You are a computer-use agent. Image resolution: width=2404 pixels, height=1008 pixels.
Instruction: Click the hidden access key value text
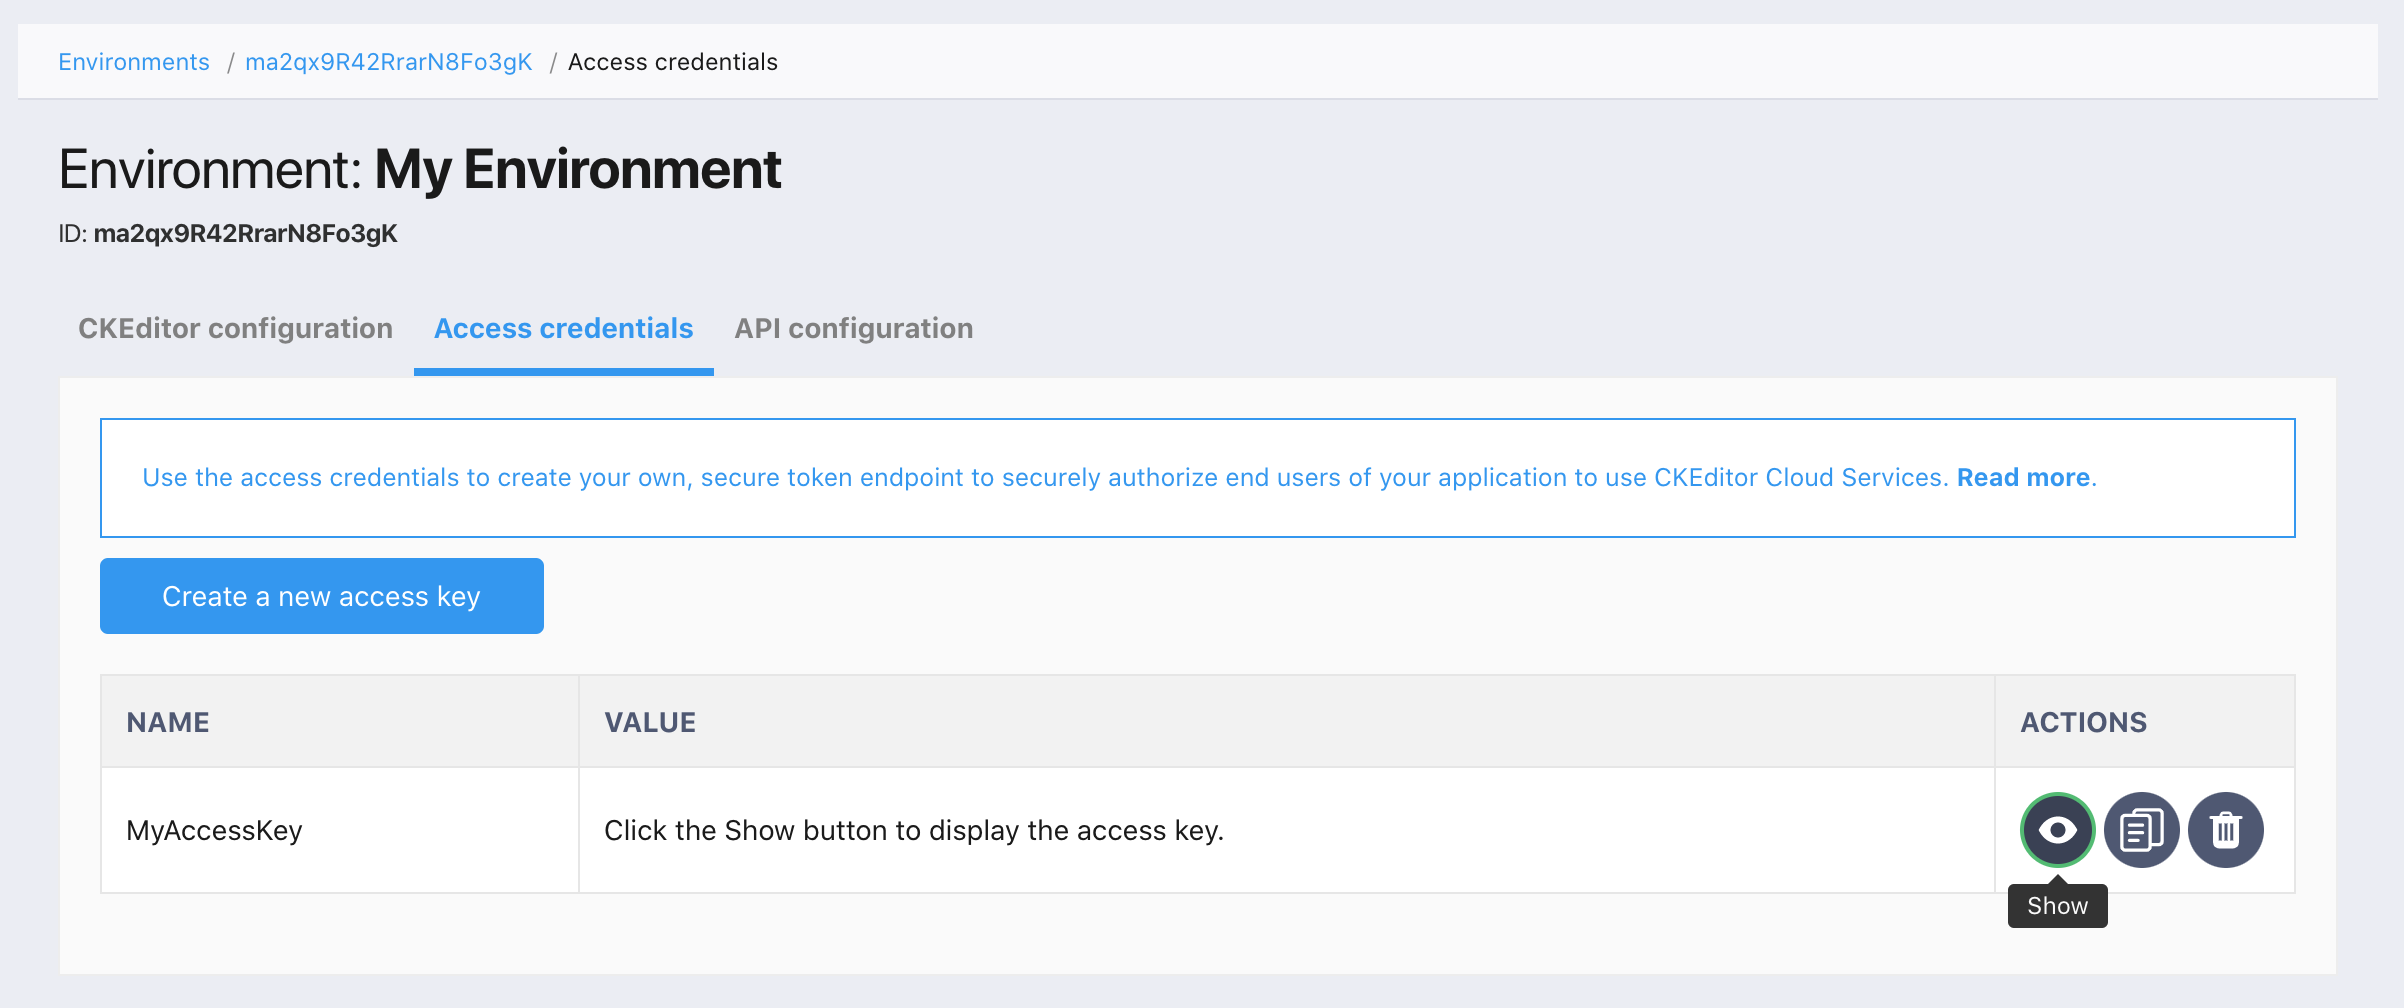[913, 830]
